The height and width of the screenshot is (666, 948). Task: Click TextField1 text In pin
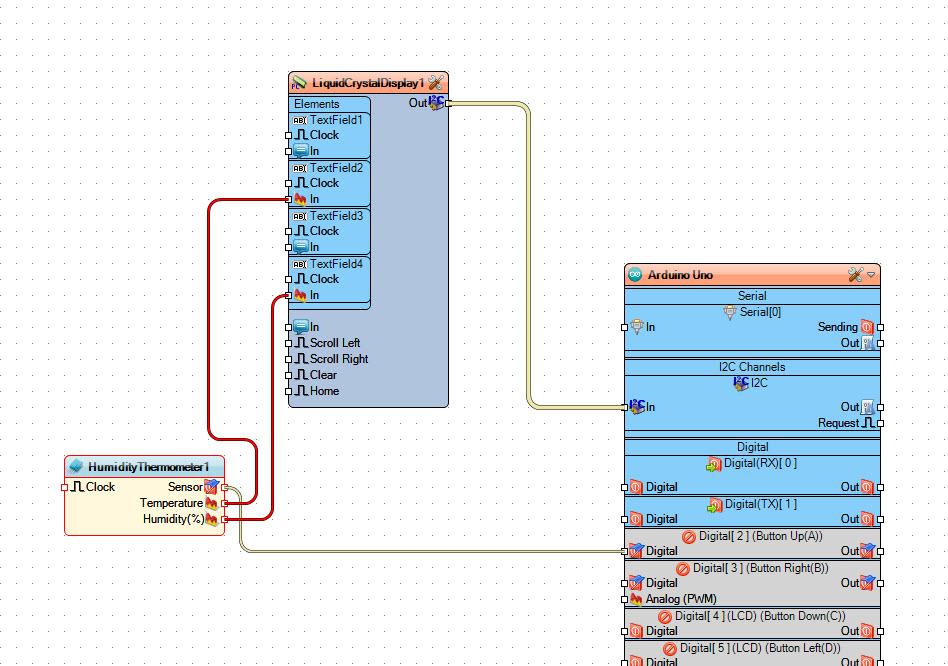coord(301,151)
